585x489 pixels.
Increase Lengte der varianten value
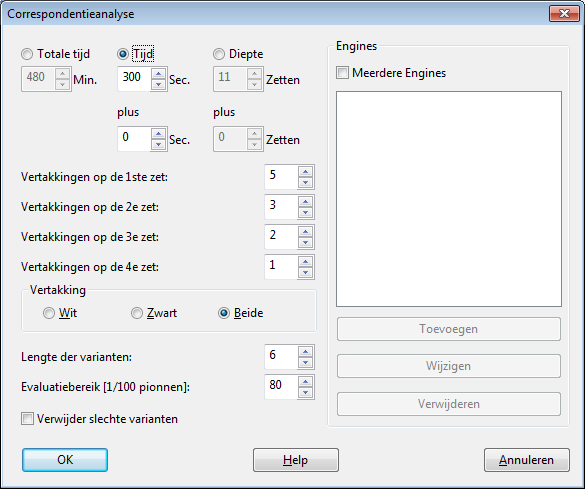(306, 351)
